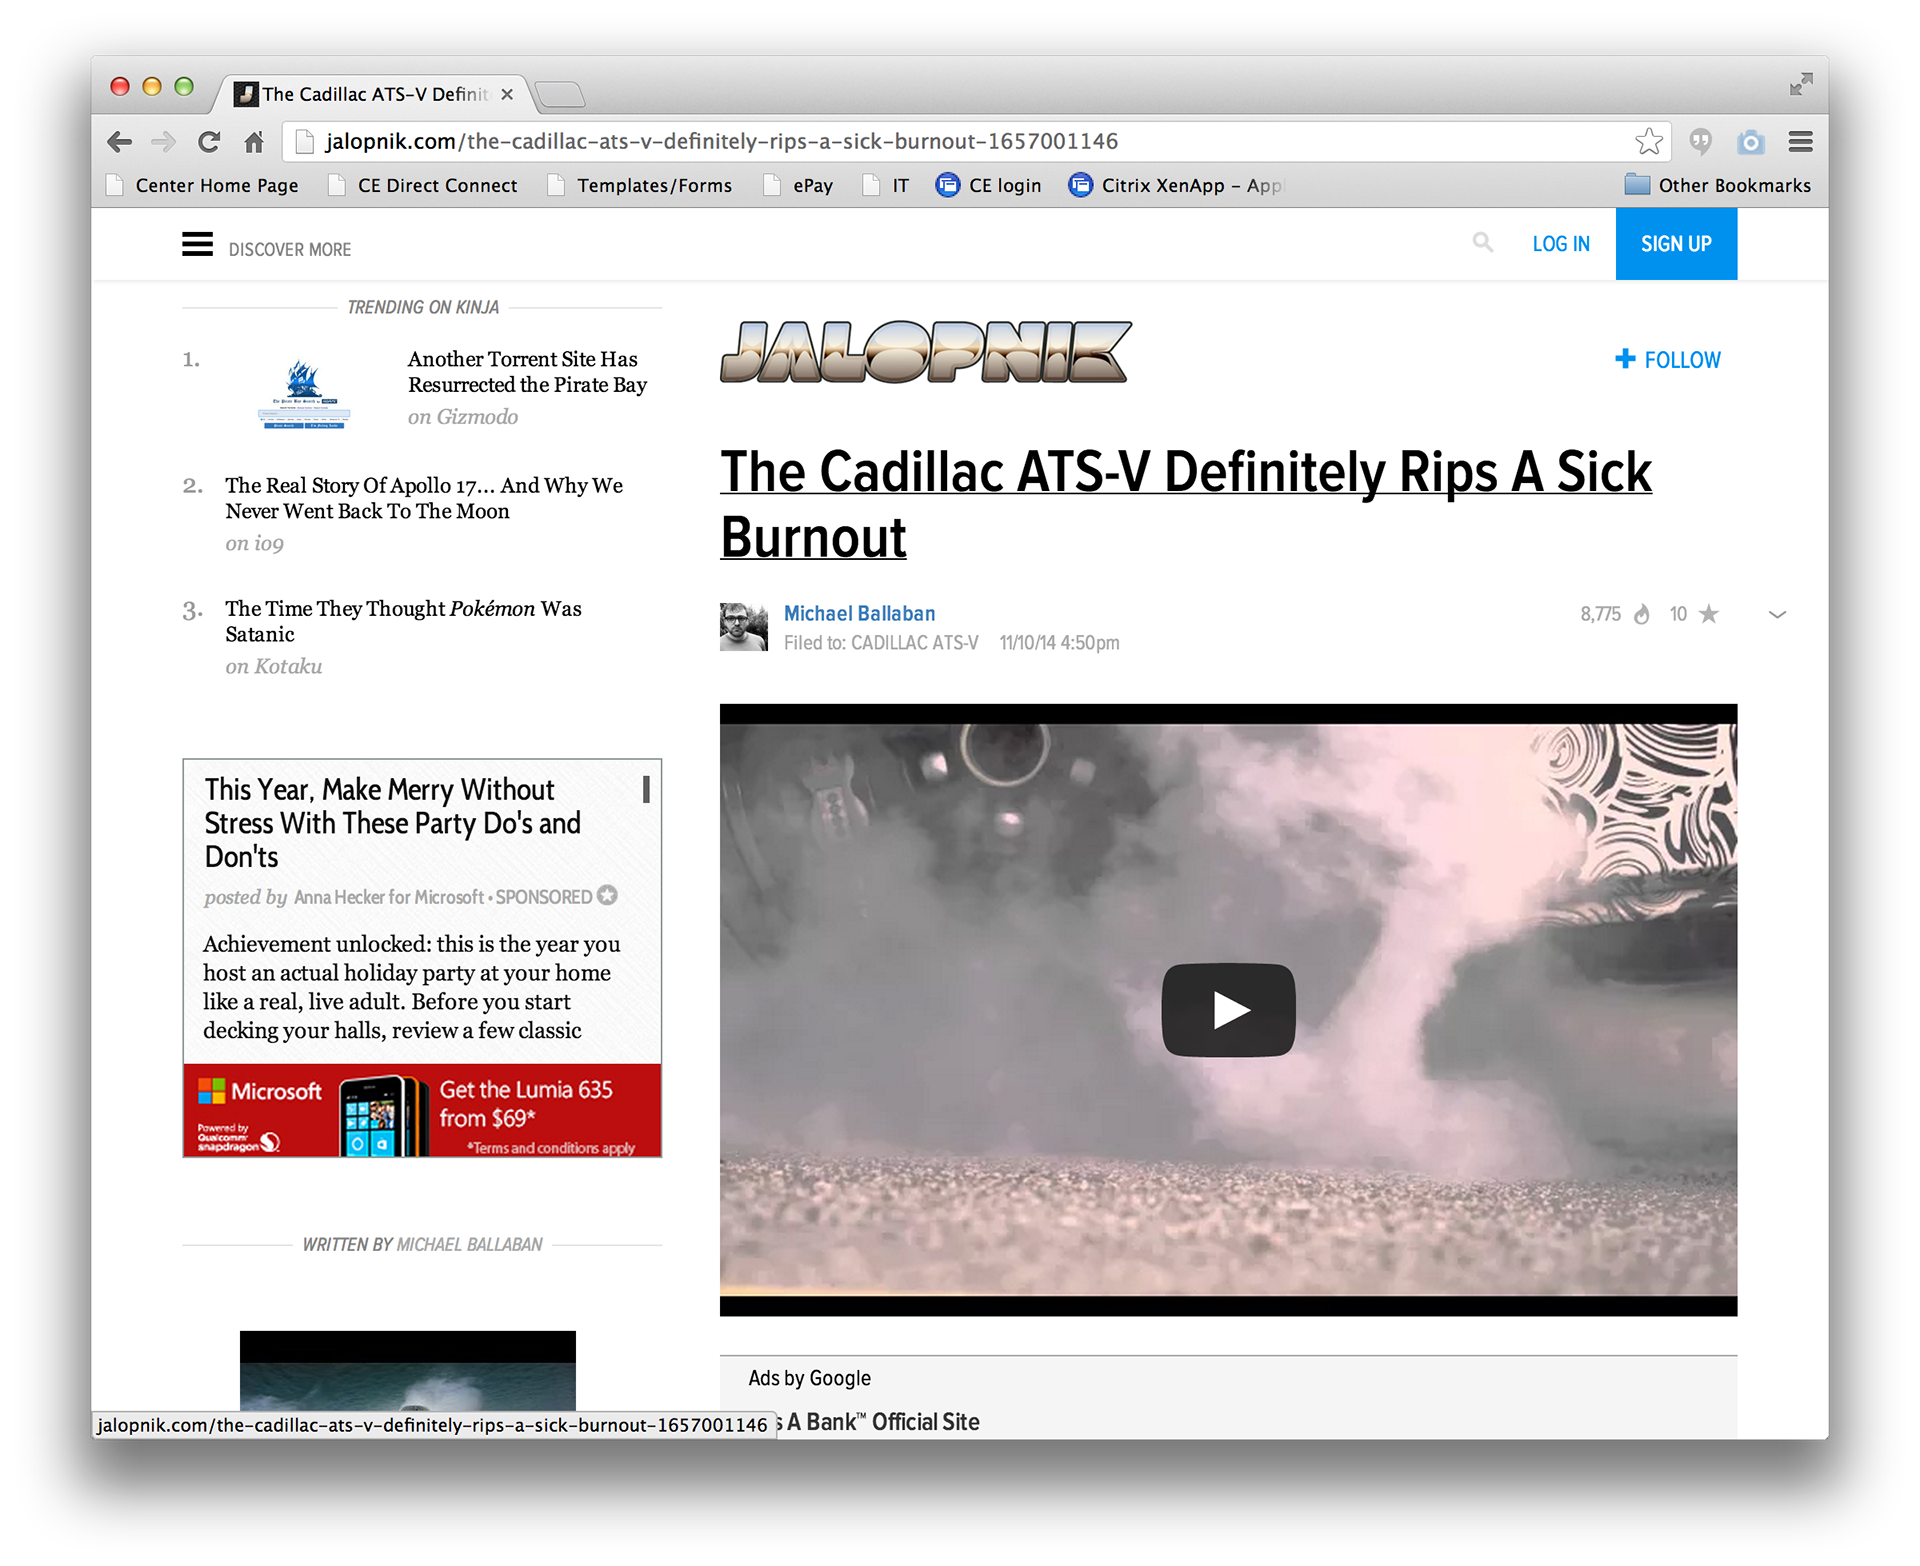Viewport: 1920px width, 1566px height.
Task: Click the 8,775 view count
Action: point(1600,614)
